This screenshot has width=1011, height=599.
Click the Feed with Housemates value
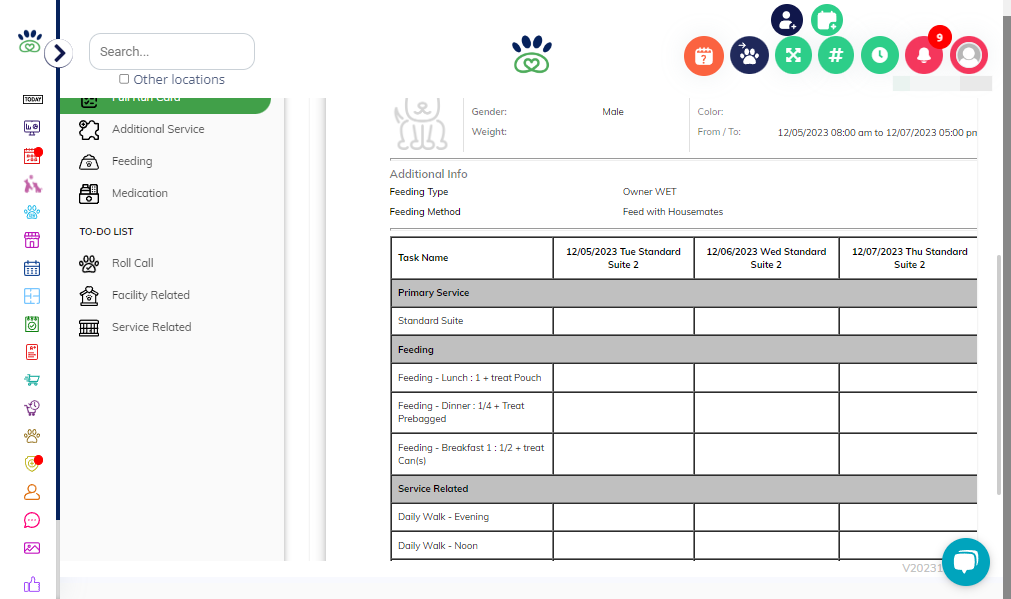pyautogui.click(x=672, y=212)
